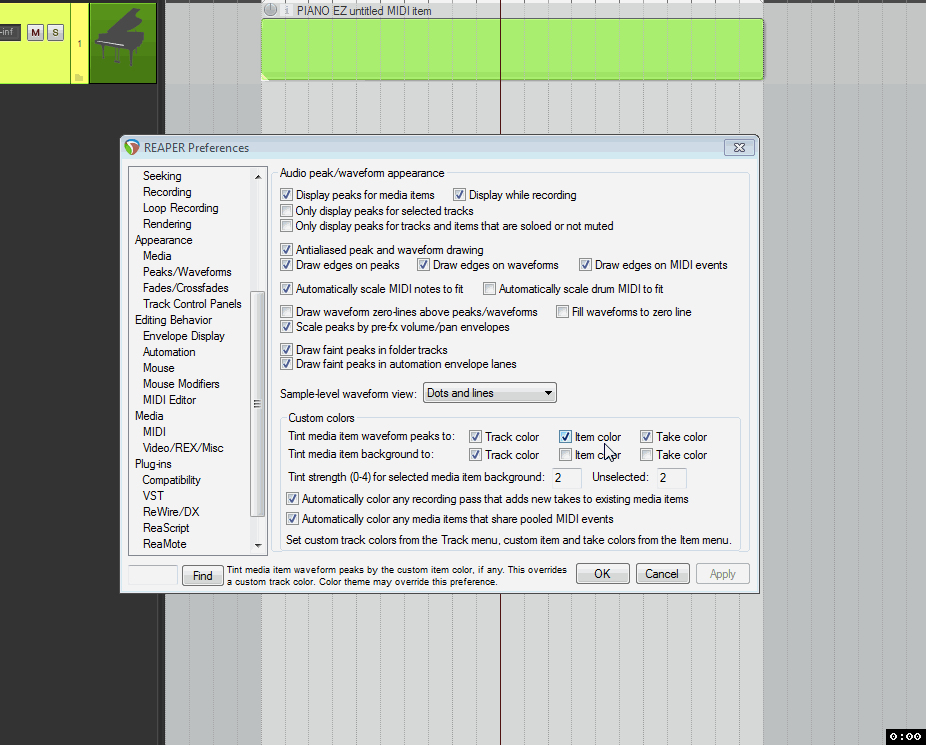Open the Appearance preferences category
The image size is (926, 745).
pos(164,240)
